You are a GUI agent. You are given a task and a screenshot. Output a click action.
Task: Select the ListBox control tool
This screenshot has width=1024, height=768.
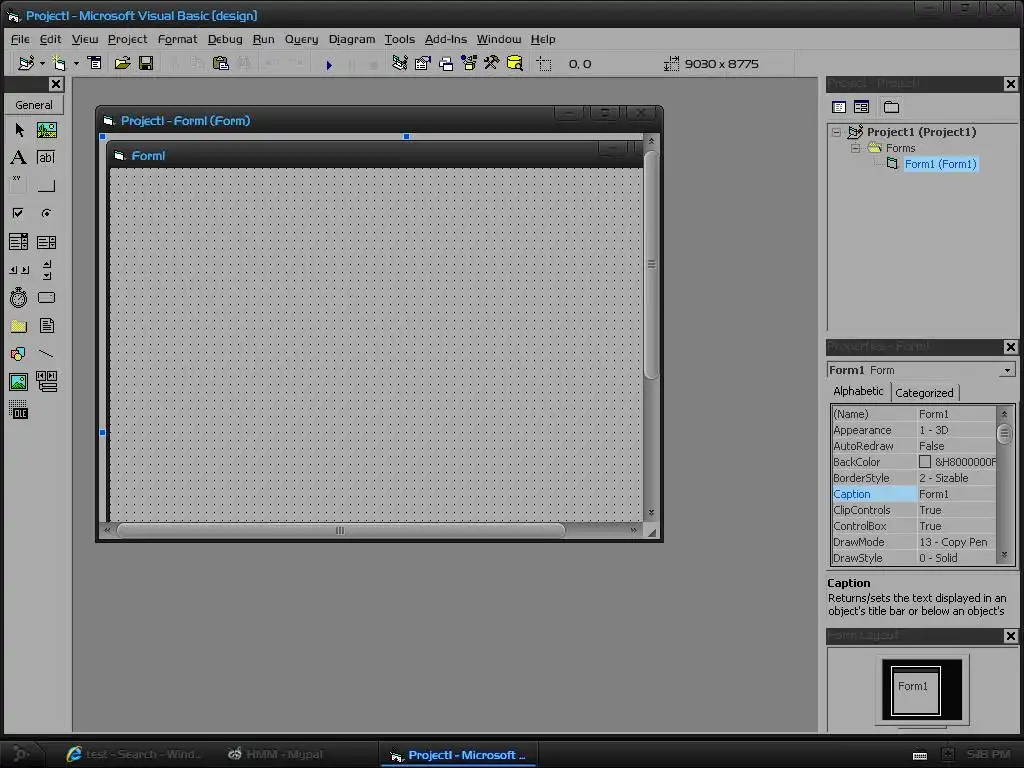tap(46, 242)
